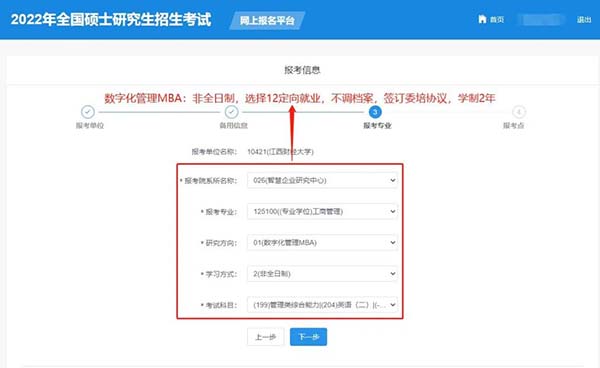Click the 报考单位 step label
Viewport: 600px width, 368px height.
point(90,125)
